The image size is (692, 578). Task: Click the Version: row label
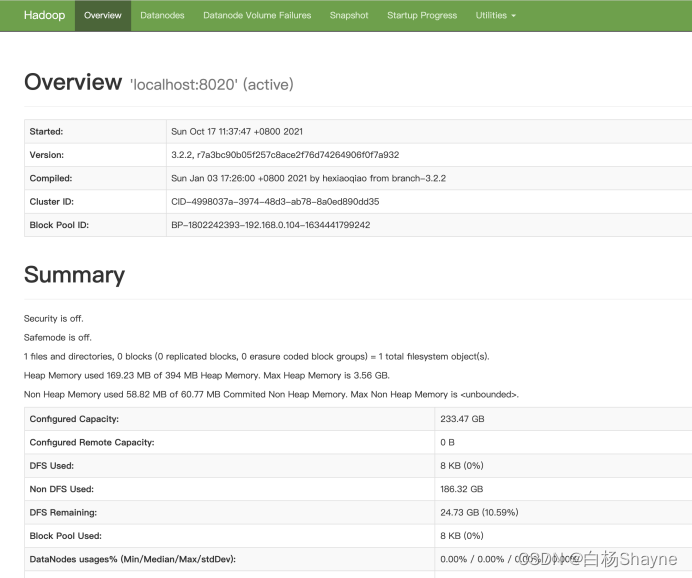(x=47, y=155)
